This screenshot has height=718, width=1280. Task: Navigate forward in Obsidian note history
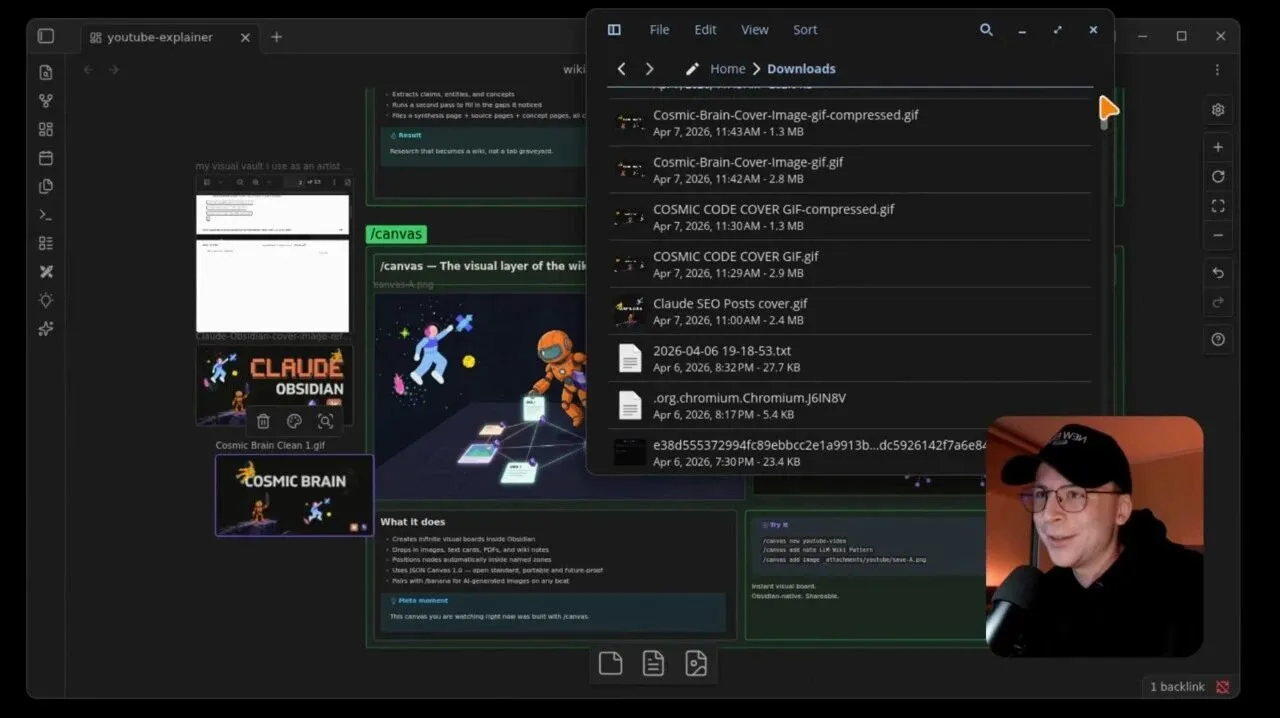pyautogui.click(x=114, y=70)
